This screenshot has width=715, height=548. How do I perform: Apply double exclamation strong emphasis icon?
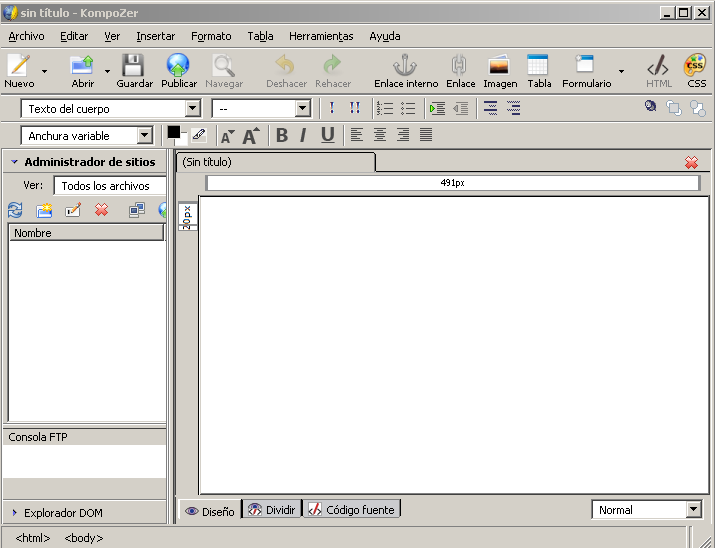pos(355,109)
